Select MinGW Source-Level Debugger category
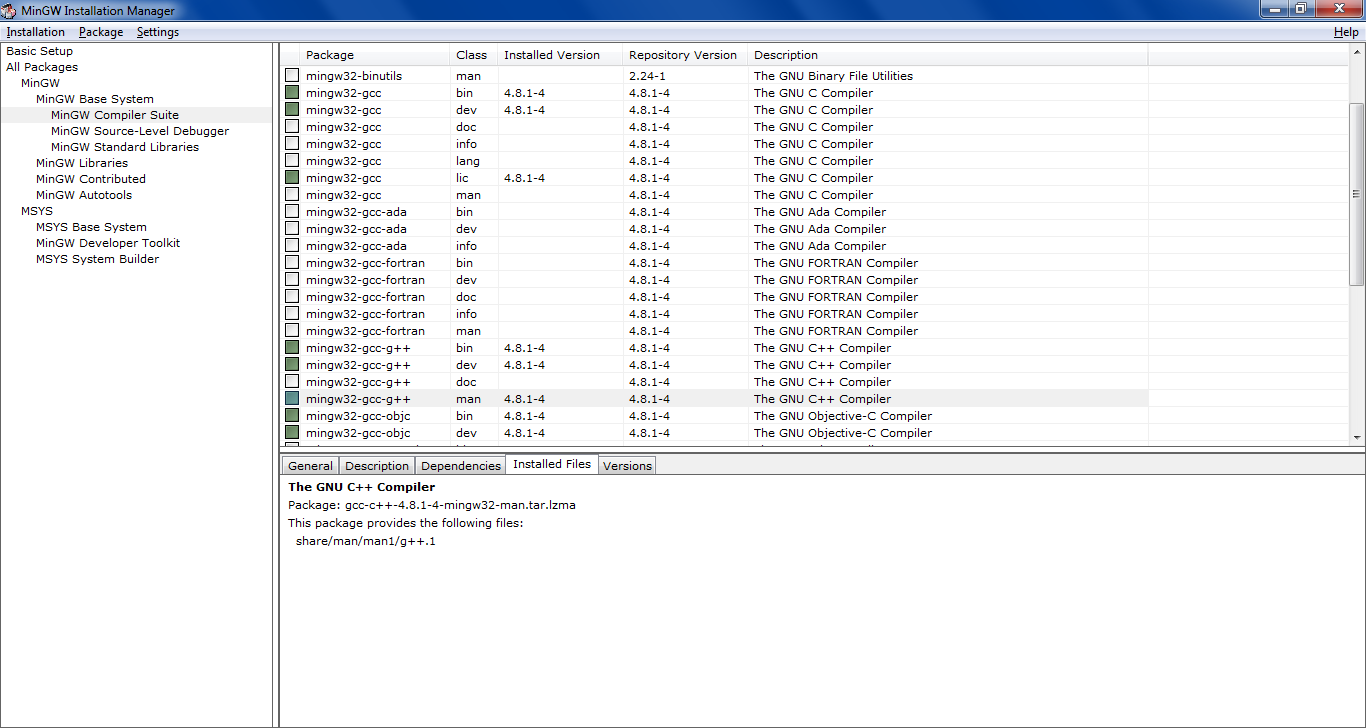Screen dimensions: 1366x728 [x=140, y=131]
